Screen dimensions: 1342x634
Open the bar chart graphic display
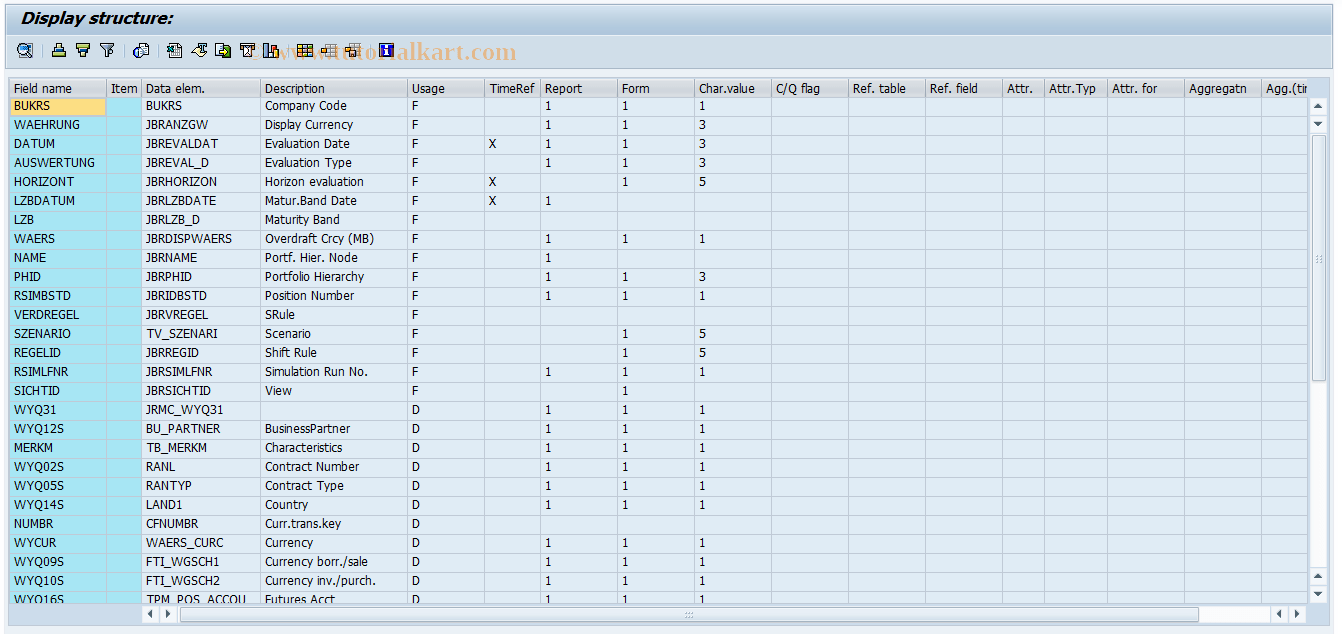pos(271,50)
